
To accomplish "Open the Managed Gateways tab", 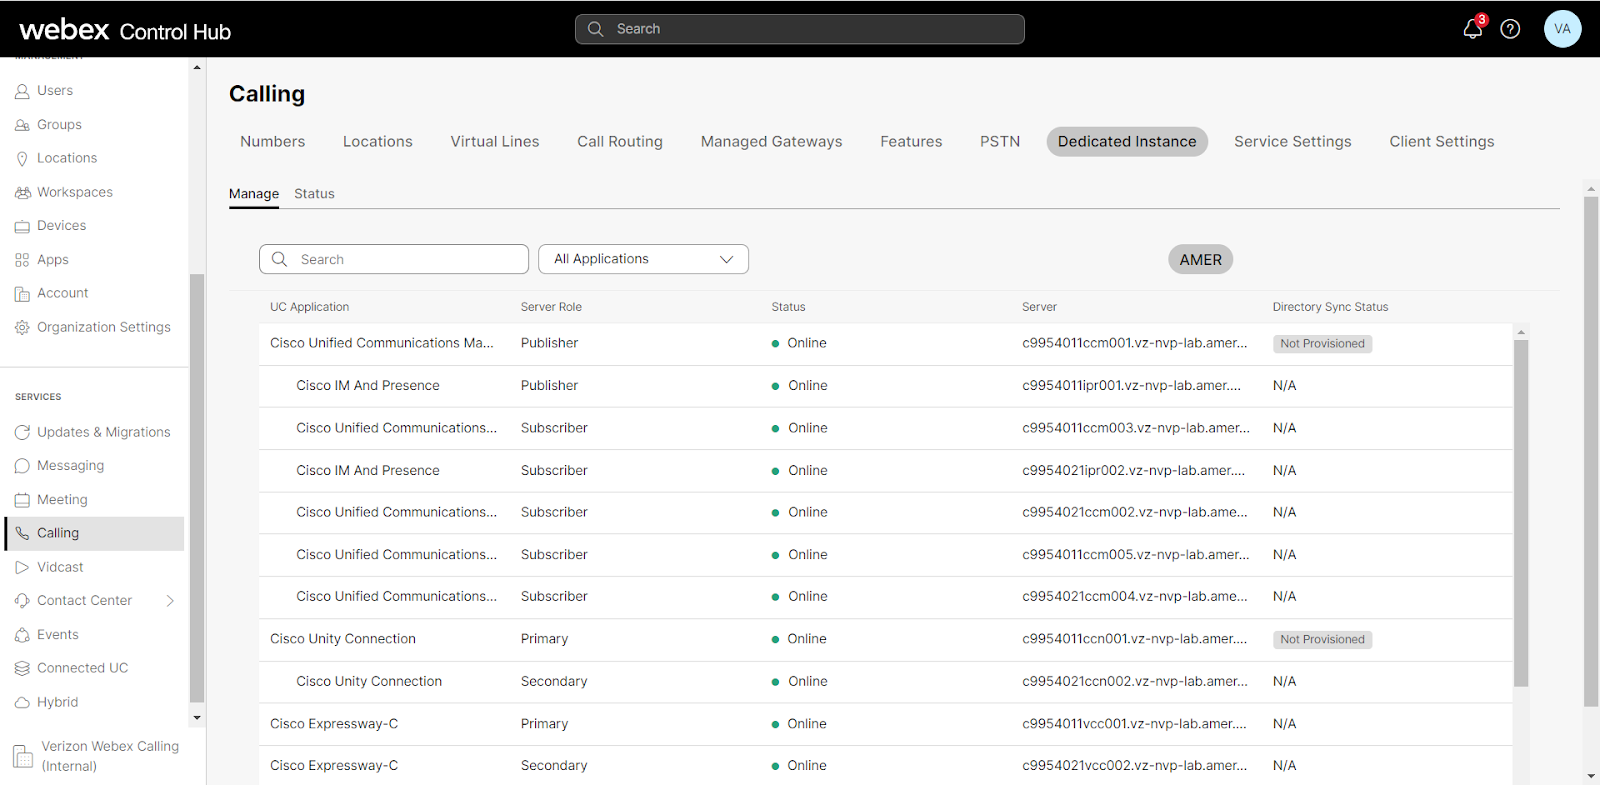I will pyautogui.click(x=771, y=142).
